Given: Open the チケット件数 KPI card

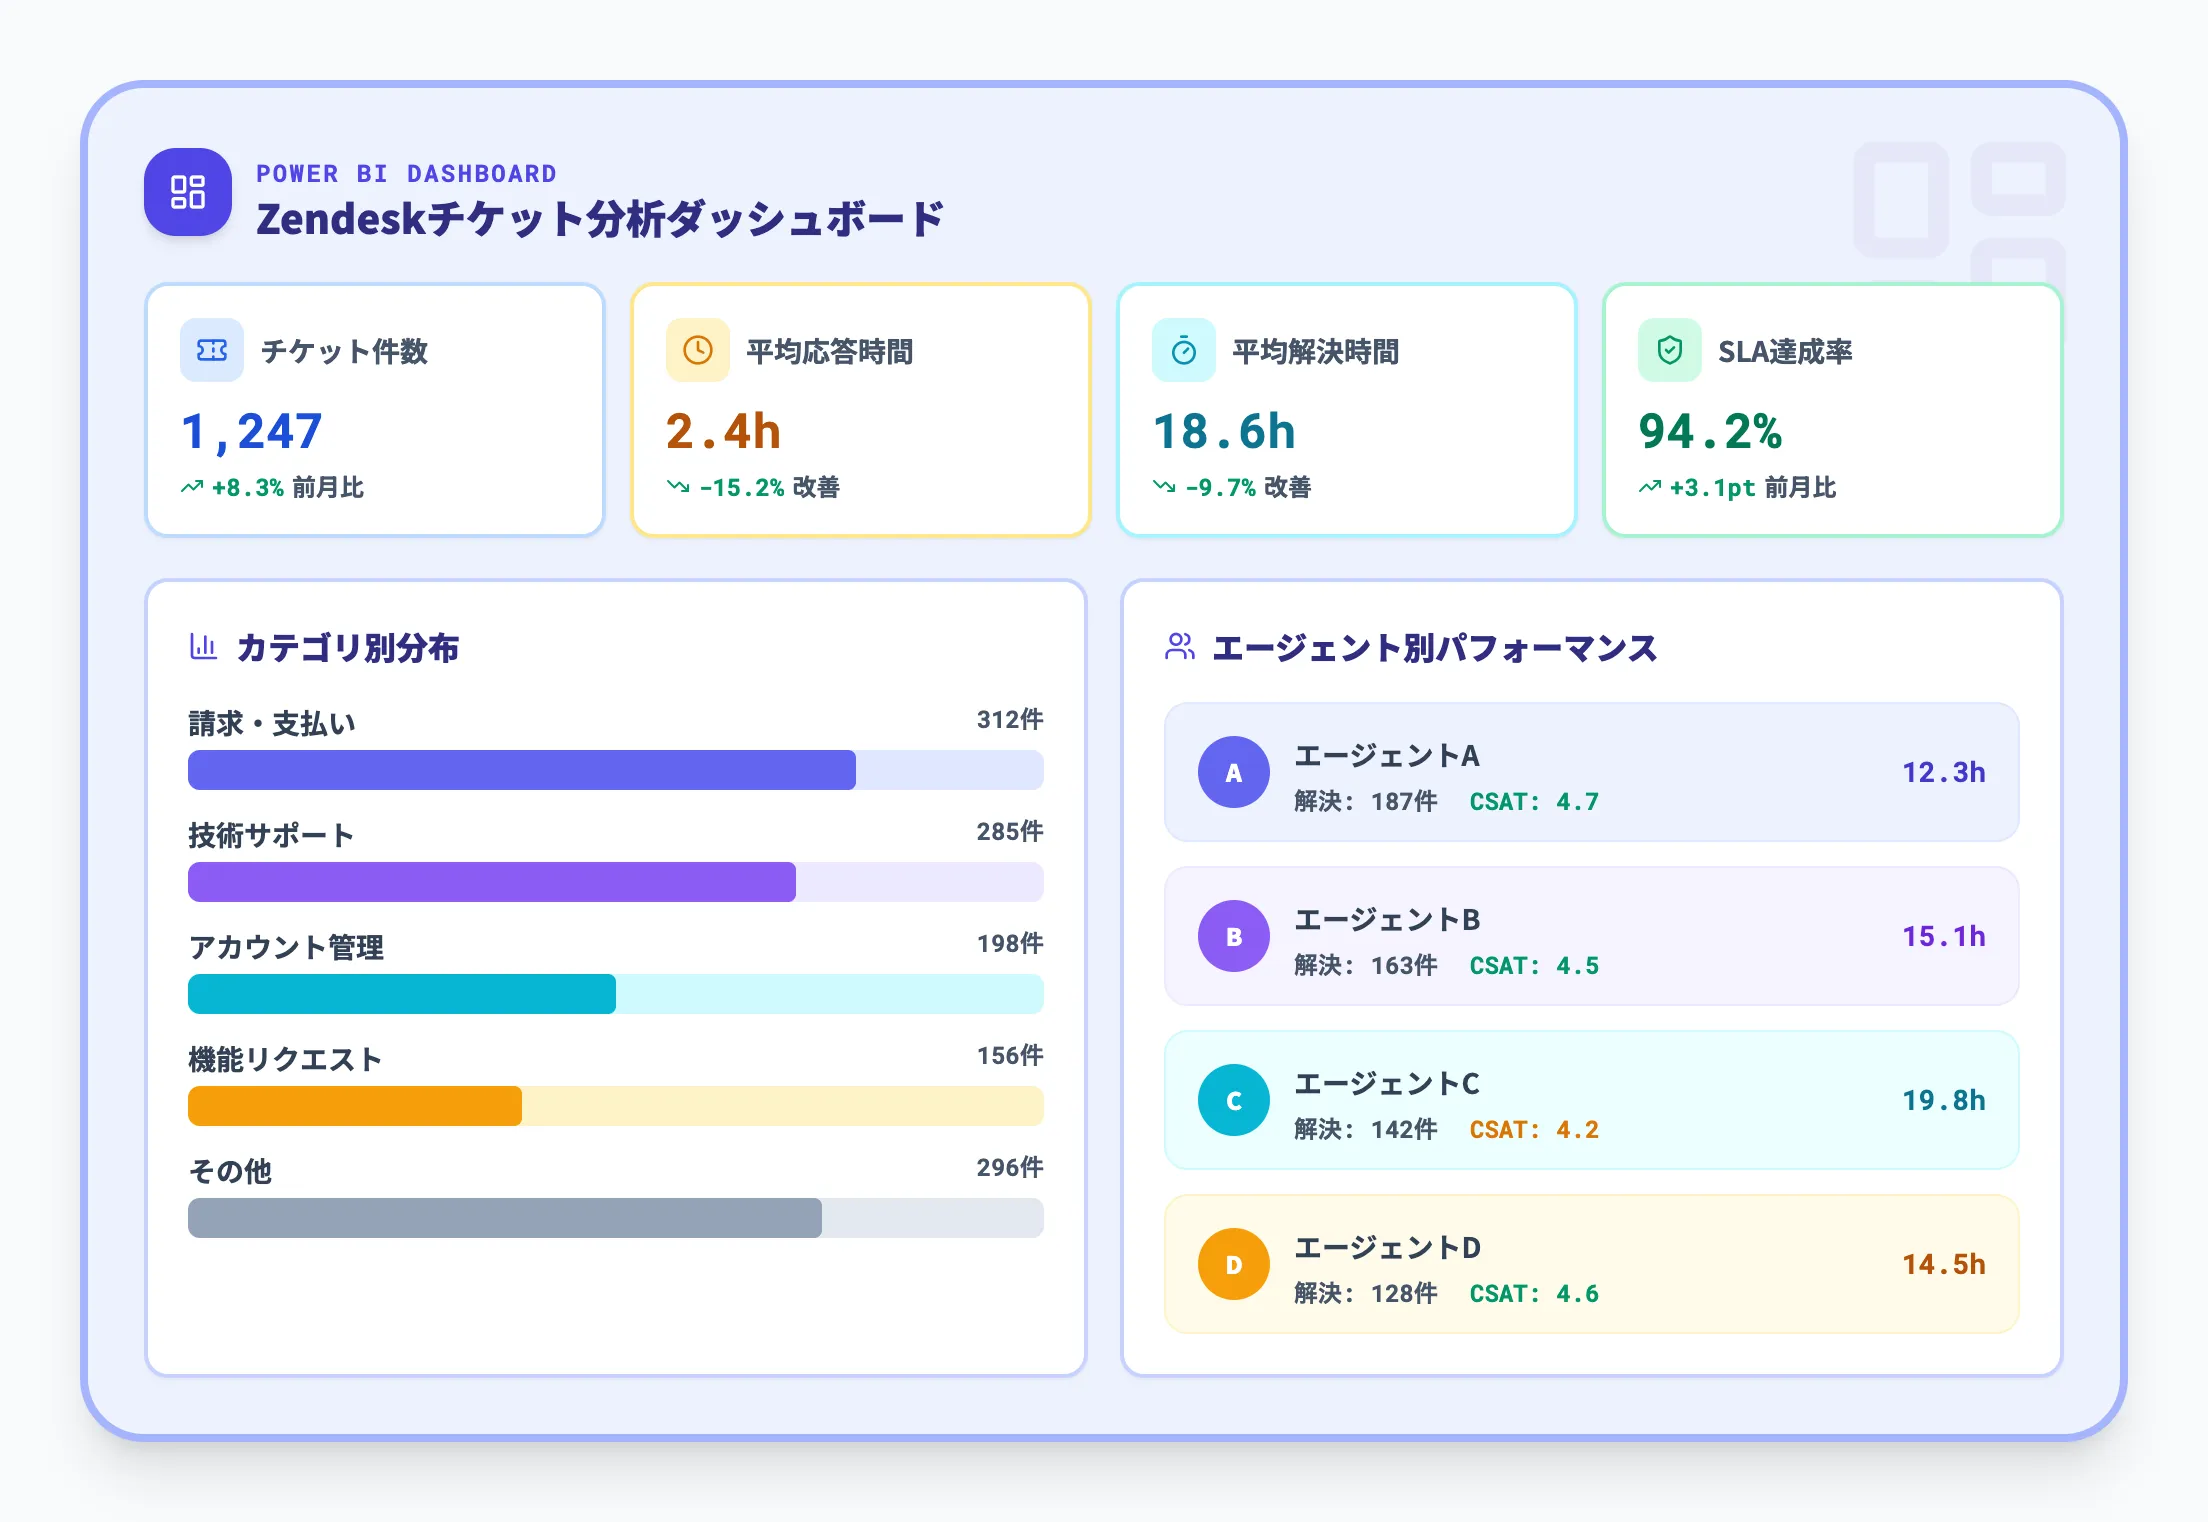Looking at the screenshot, I should pyautogui.click(x=375, y=410).
